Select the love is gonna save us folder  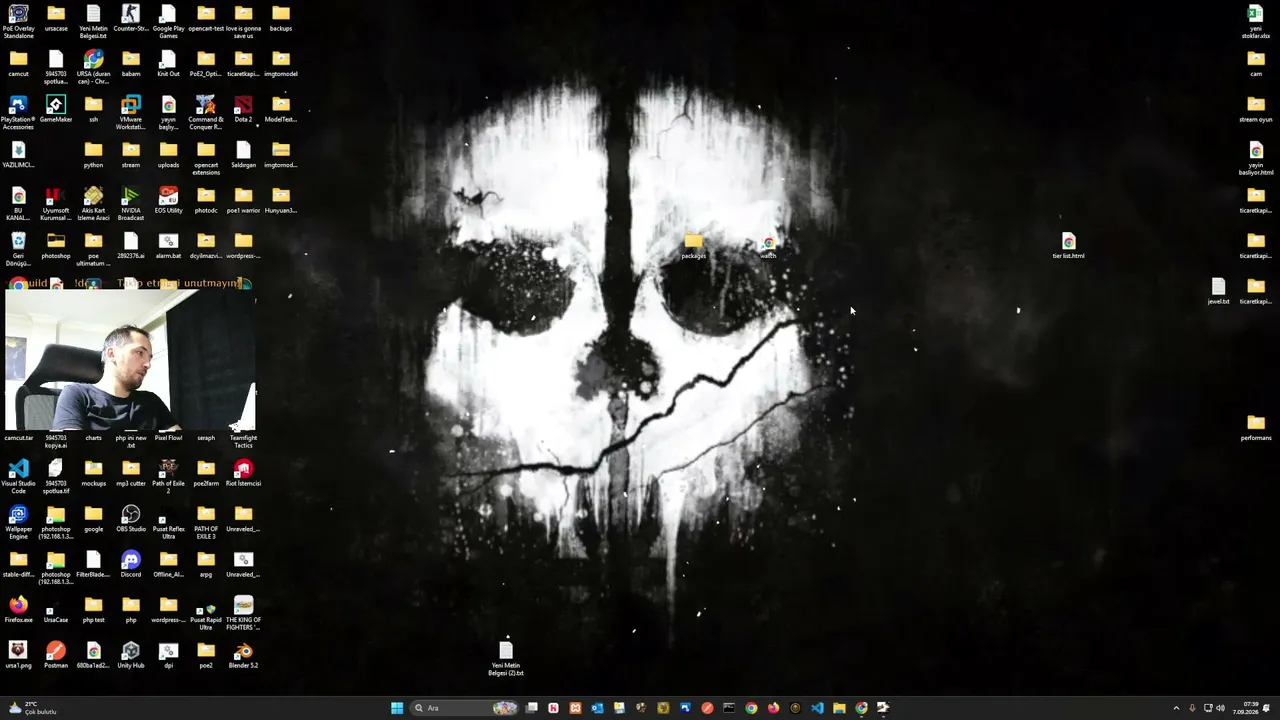point(243,22)
